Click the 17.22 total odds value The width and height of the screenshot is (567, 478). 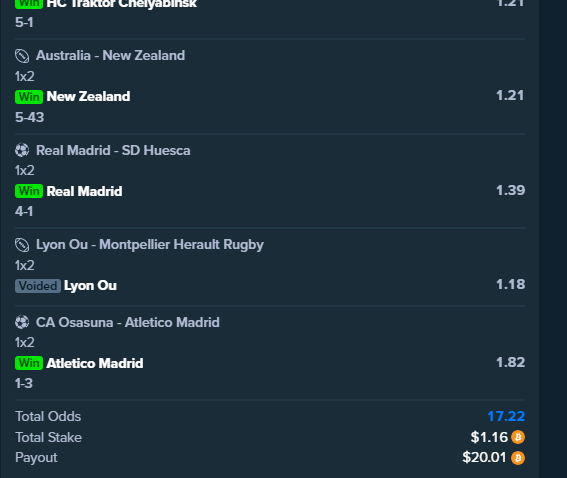coord(506,416)
